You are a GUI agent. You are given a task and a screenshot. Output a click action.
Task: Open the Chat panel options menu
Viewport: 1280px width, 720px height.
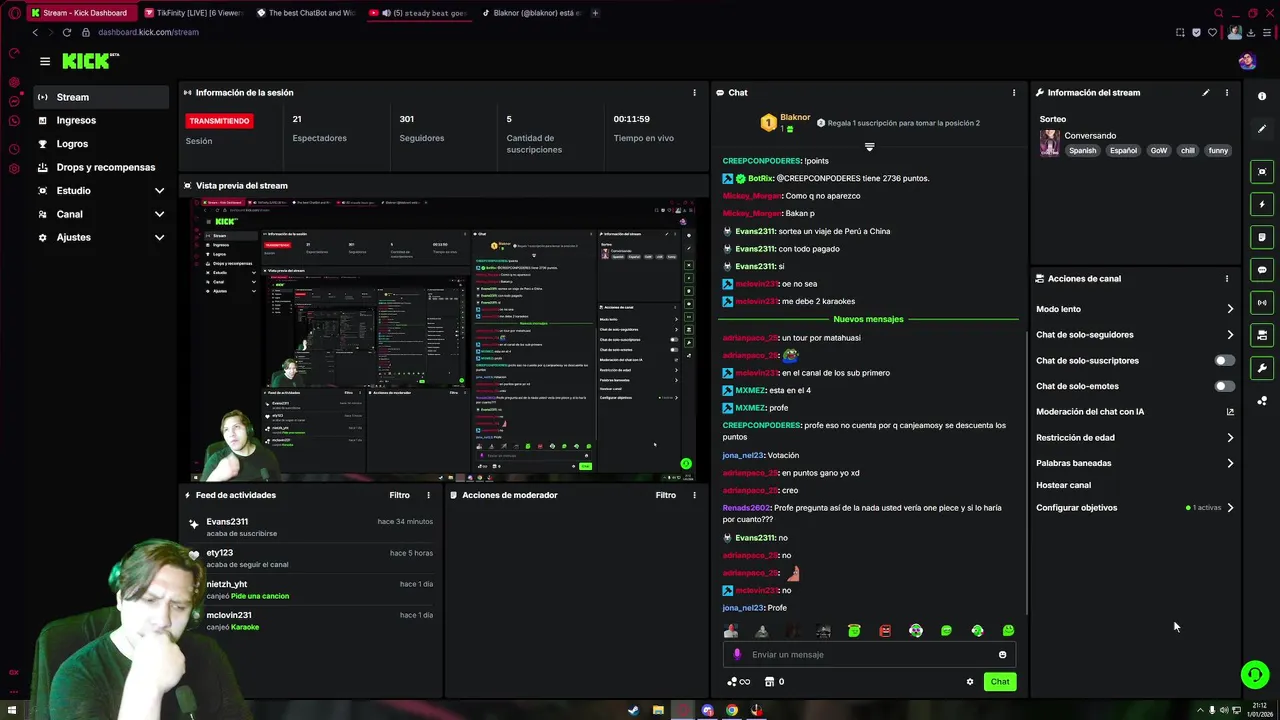[1013, 93]
